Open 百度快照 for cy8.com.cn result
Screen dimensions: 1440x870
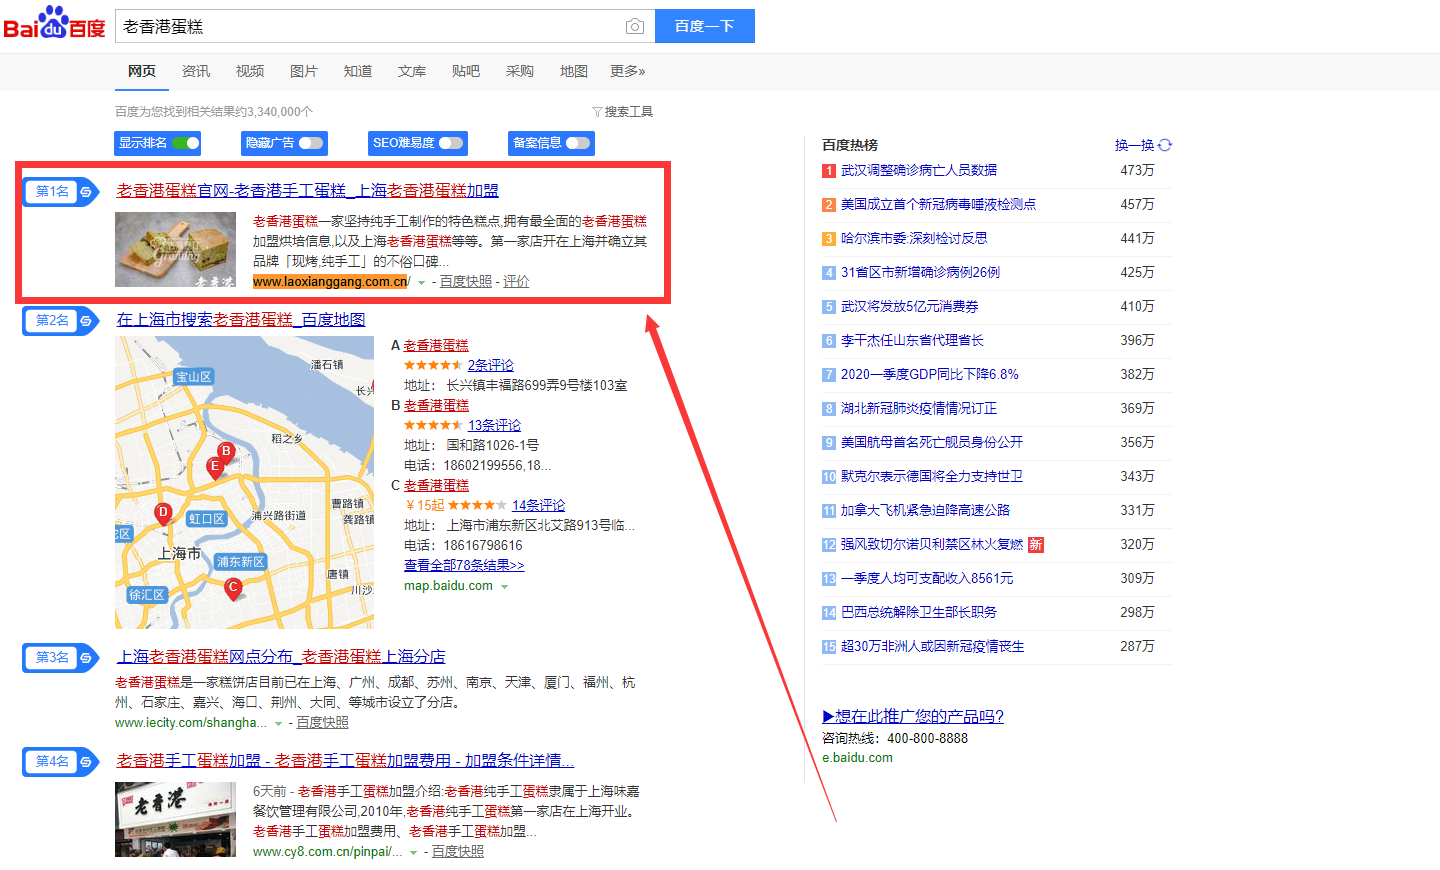tap(458, 851)
